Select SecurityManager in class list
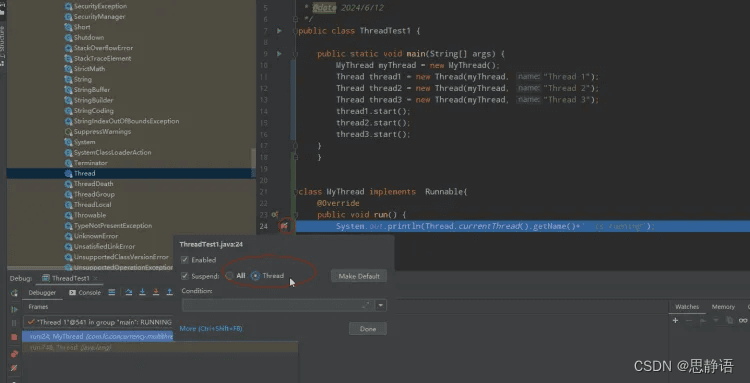 tap(99, 17)
